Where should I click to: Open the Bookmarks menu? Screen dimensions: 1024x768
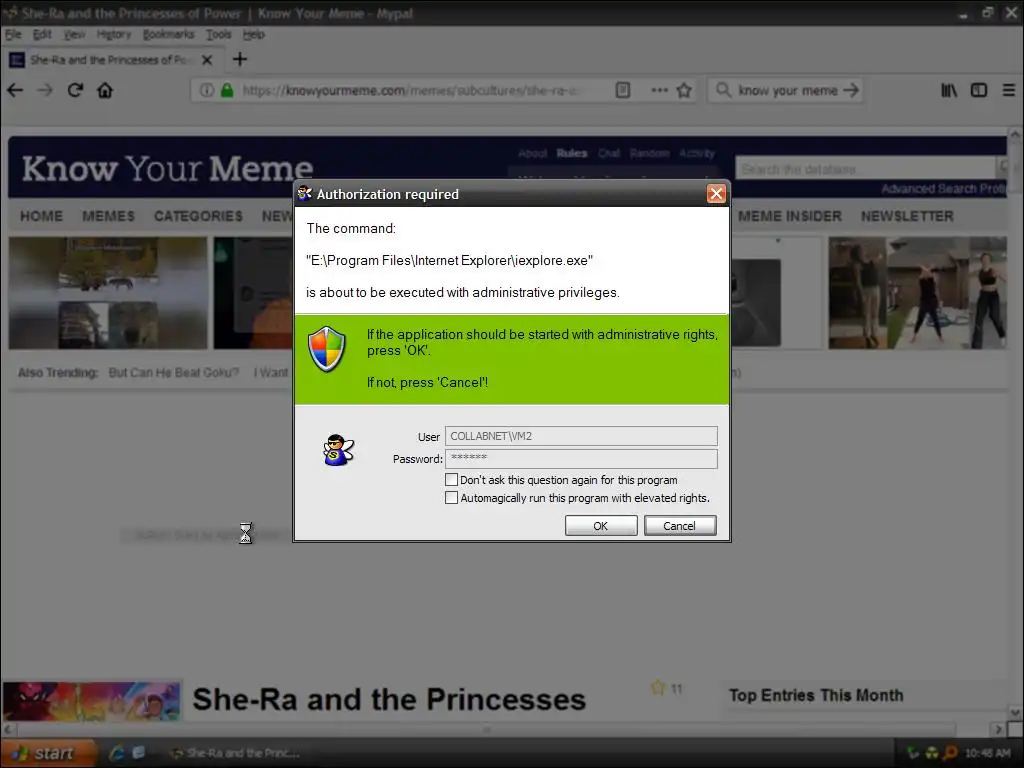pos(168,34)
